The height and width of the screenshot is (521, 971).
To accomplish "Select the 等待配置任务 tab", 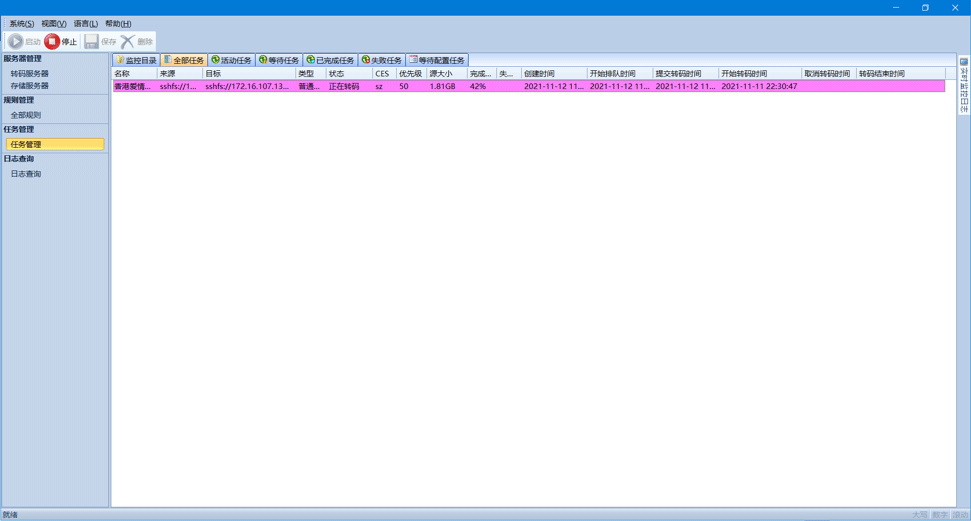I will (437, 60).
